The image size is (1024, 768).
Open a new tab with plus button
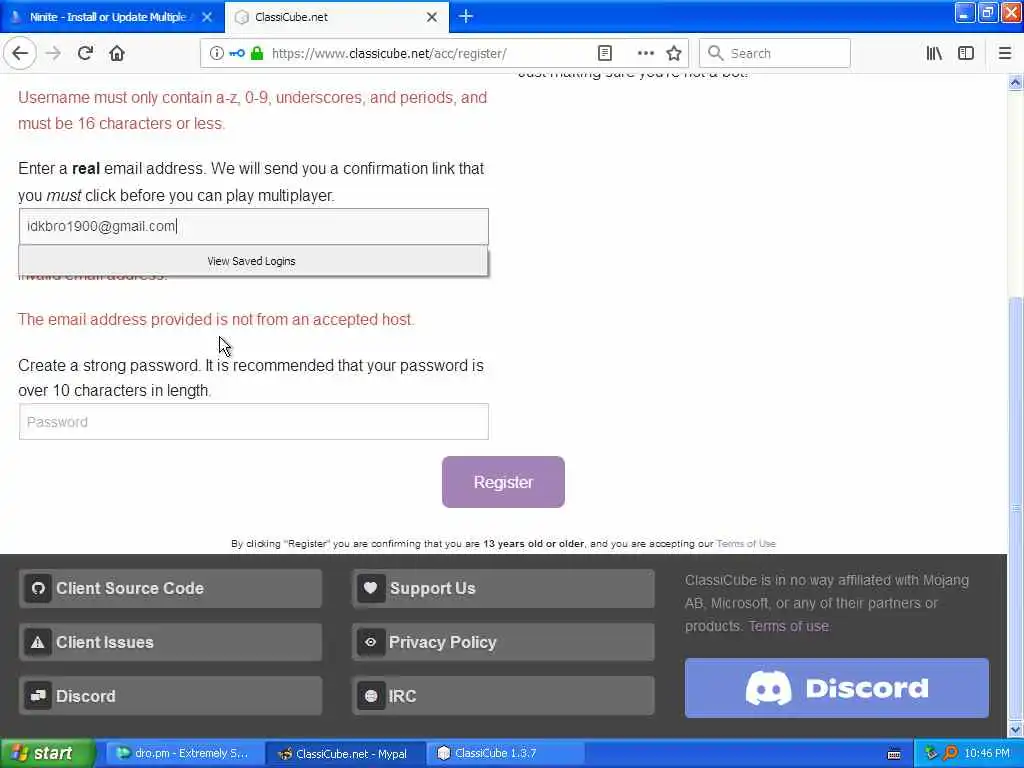[466, 16]
